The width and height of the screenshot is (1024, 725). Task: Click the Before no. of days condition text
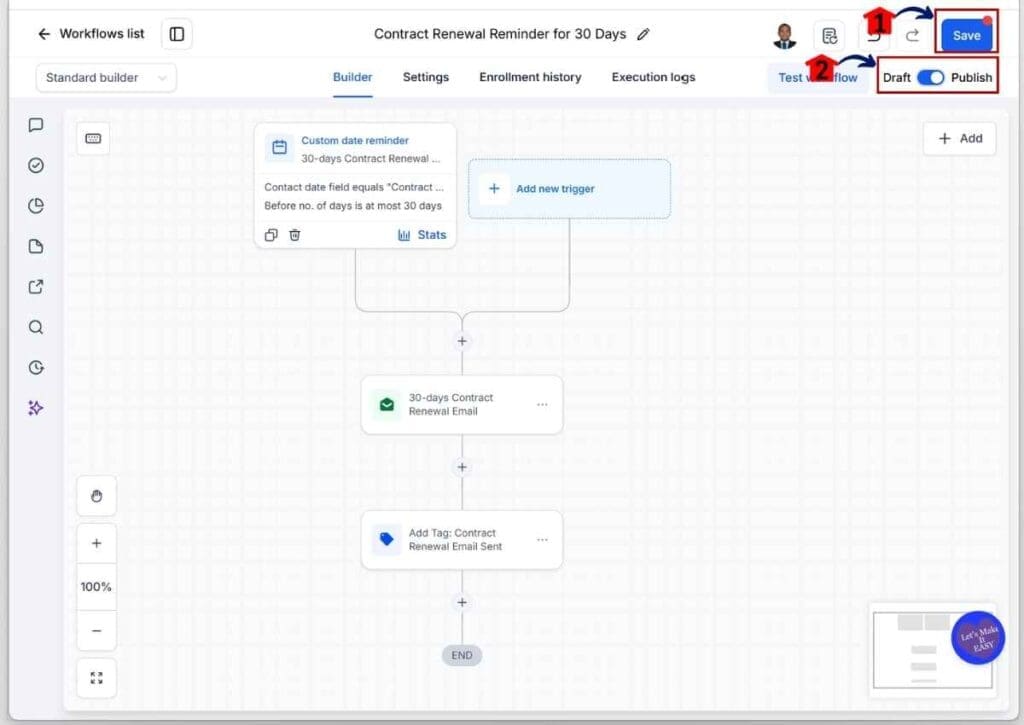pos(353,206)
